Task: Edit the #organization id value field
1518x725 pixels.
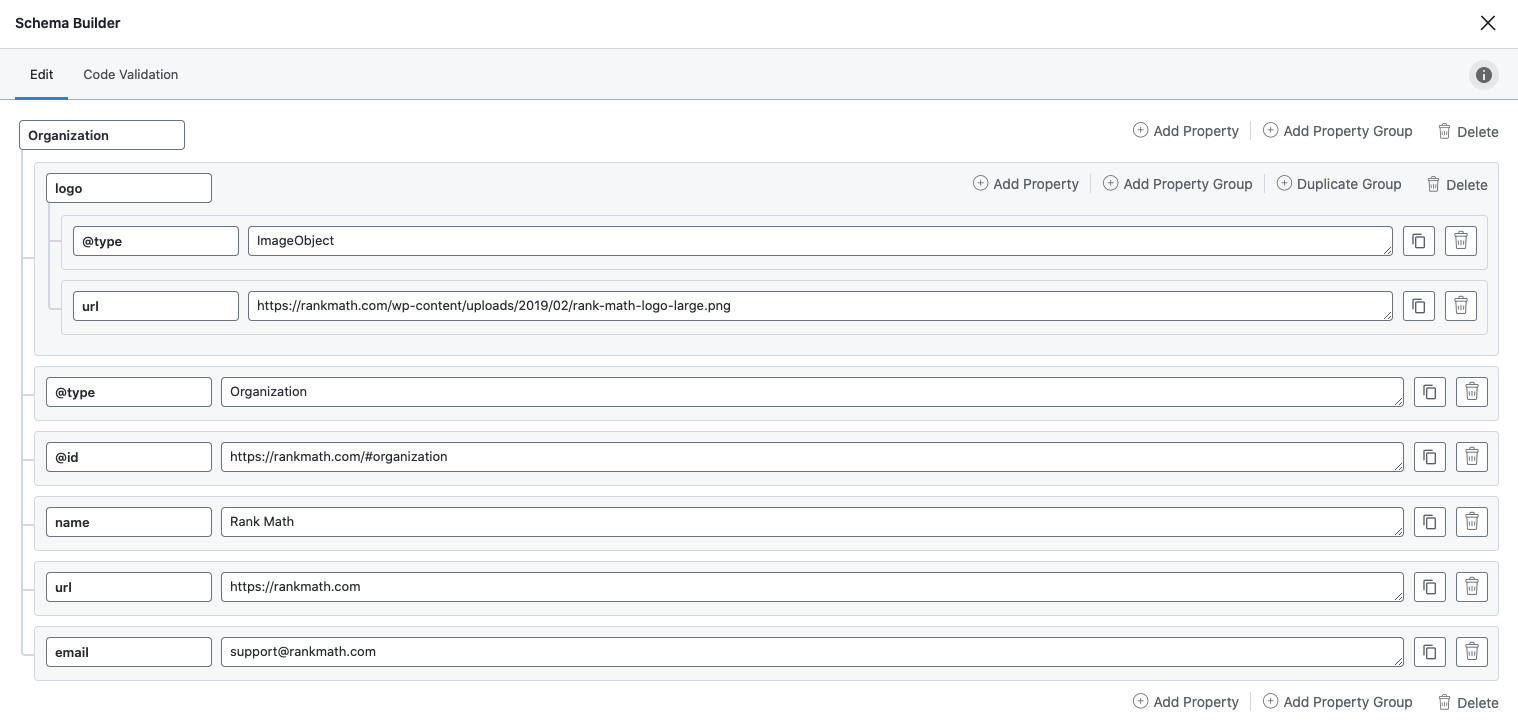Action: 812,457
